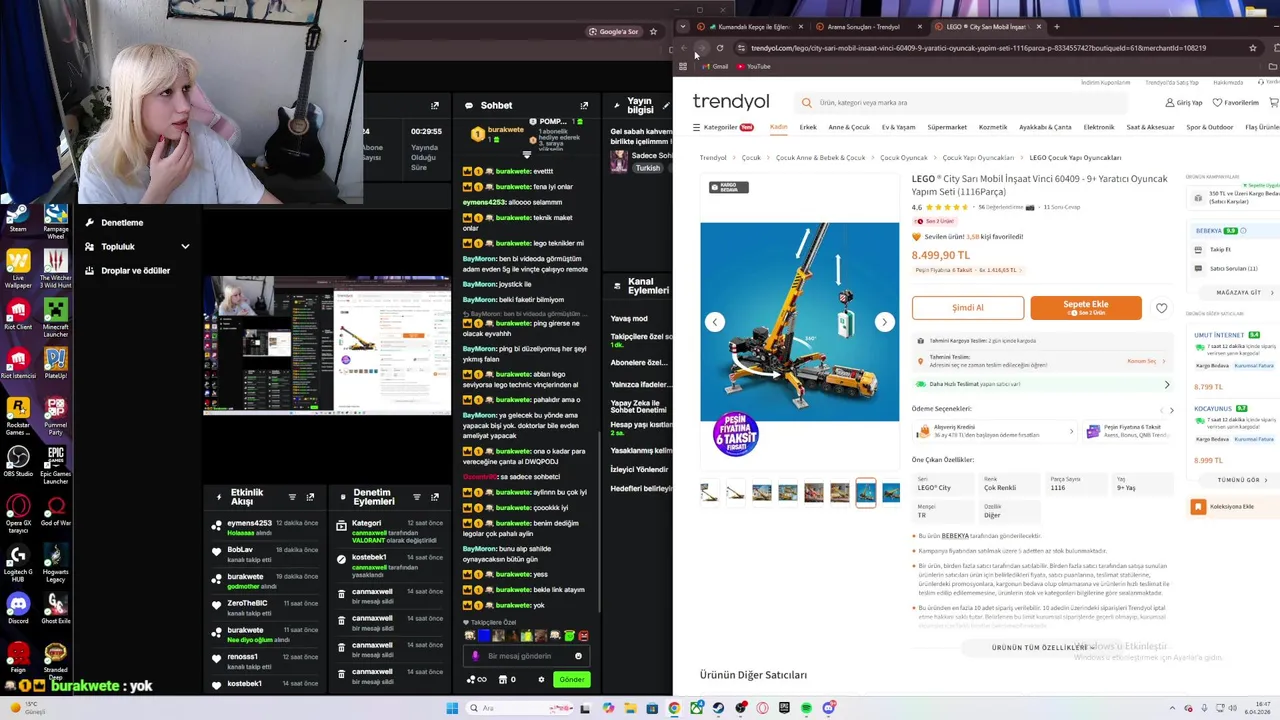Open the Trendyol shopping cart icon
Screen dimensions: 1280x720
(x=1273, y=102)
